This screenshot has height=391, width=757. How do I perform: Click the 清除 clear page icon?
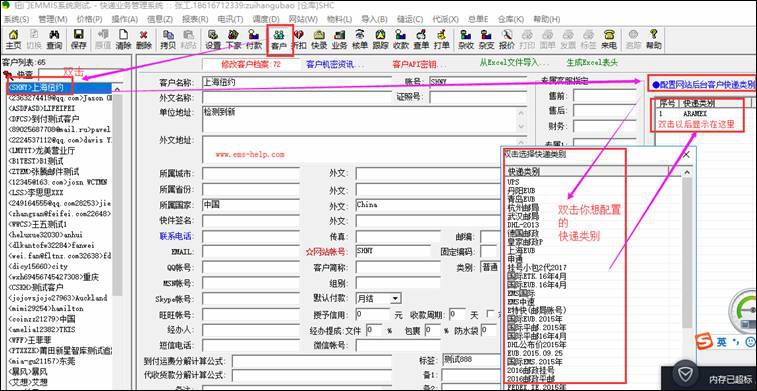124,40
